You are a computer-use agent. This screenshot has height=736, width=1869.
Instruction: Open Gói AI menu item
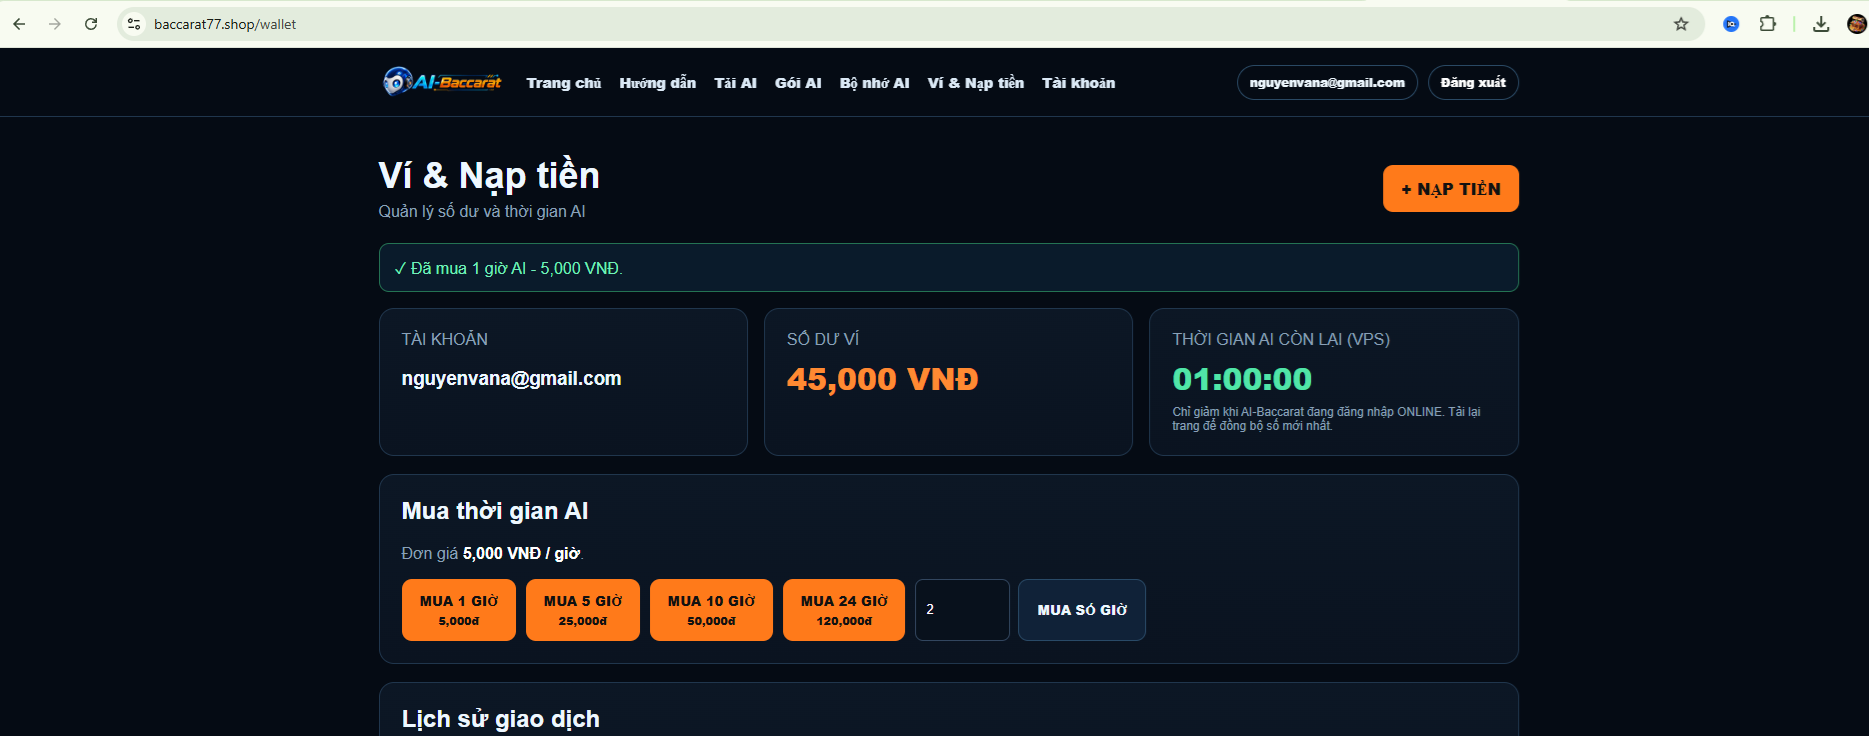[798, 83]
